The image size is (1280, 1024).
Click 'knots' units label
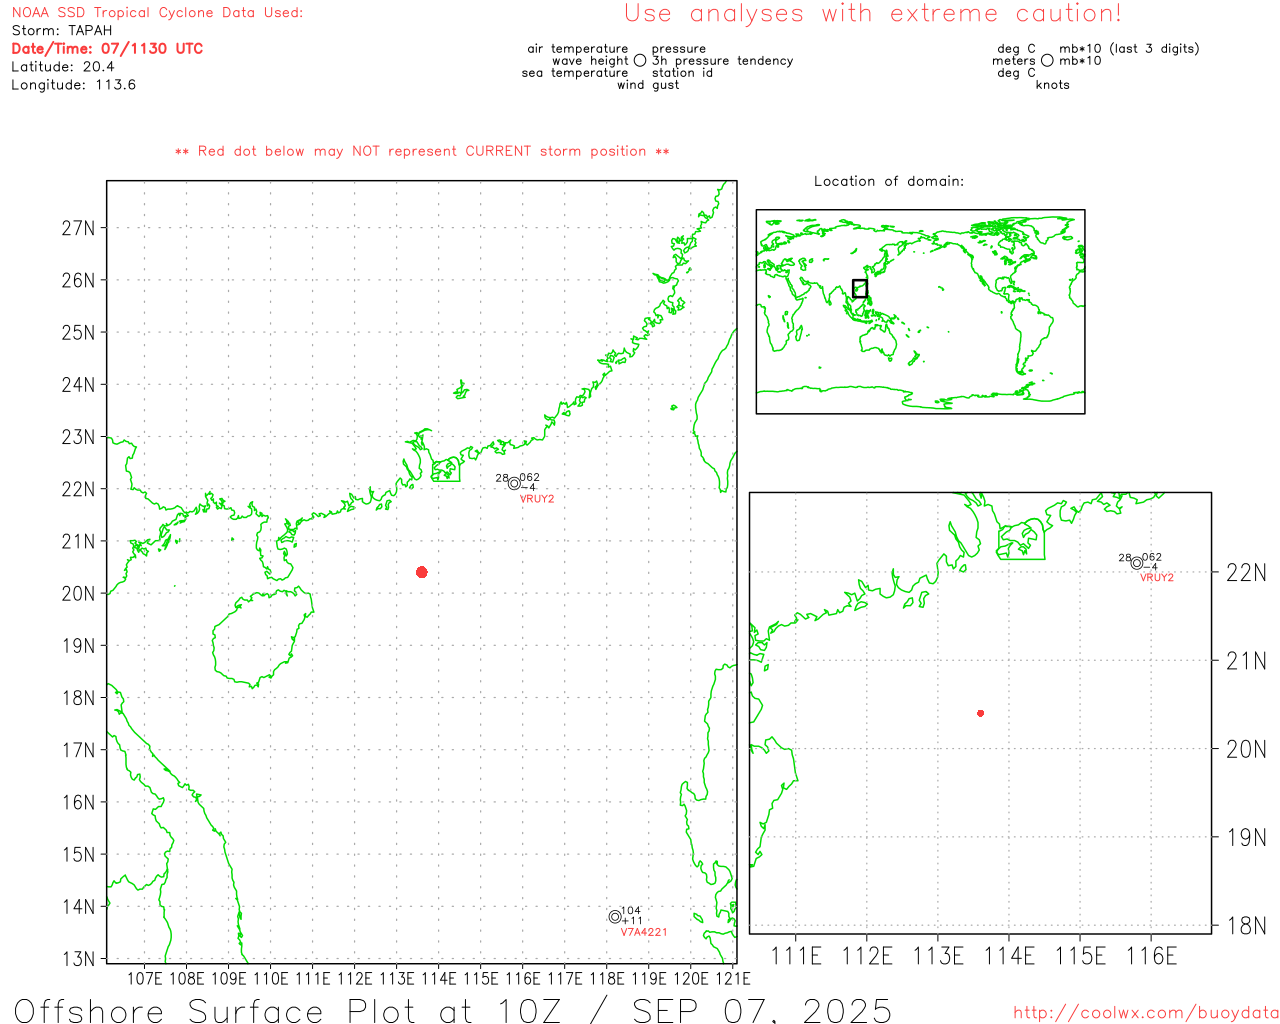[1053, 85]
